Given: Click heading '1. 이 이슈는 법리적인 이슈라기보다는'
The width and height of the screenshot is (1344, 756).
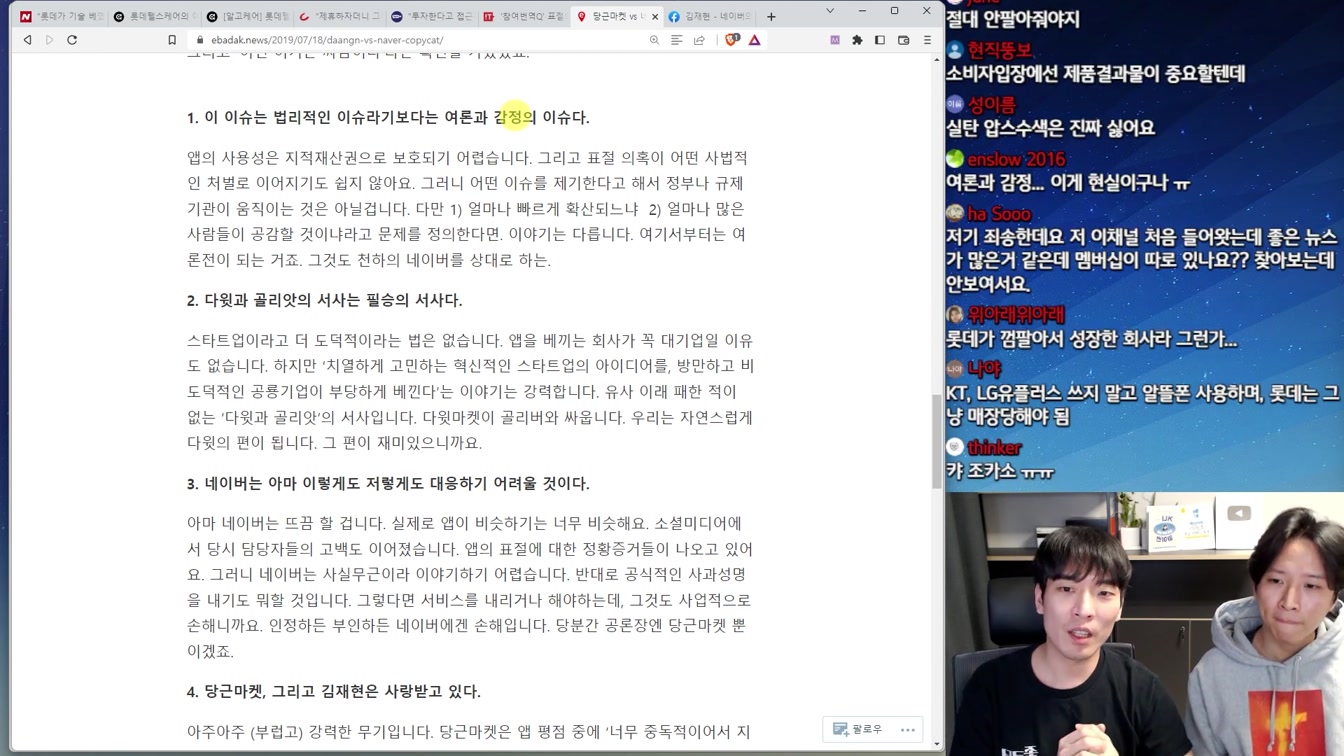Looking at the screenshot, I should click(x=388, y=117).
